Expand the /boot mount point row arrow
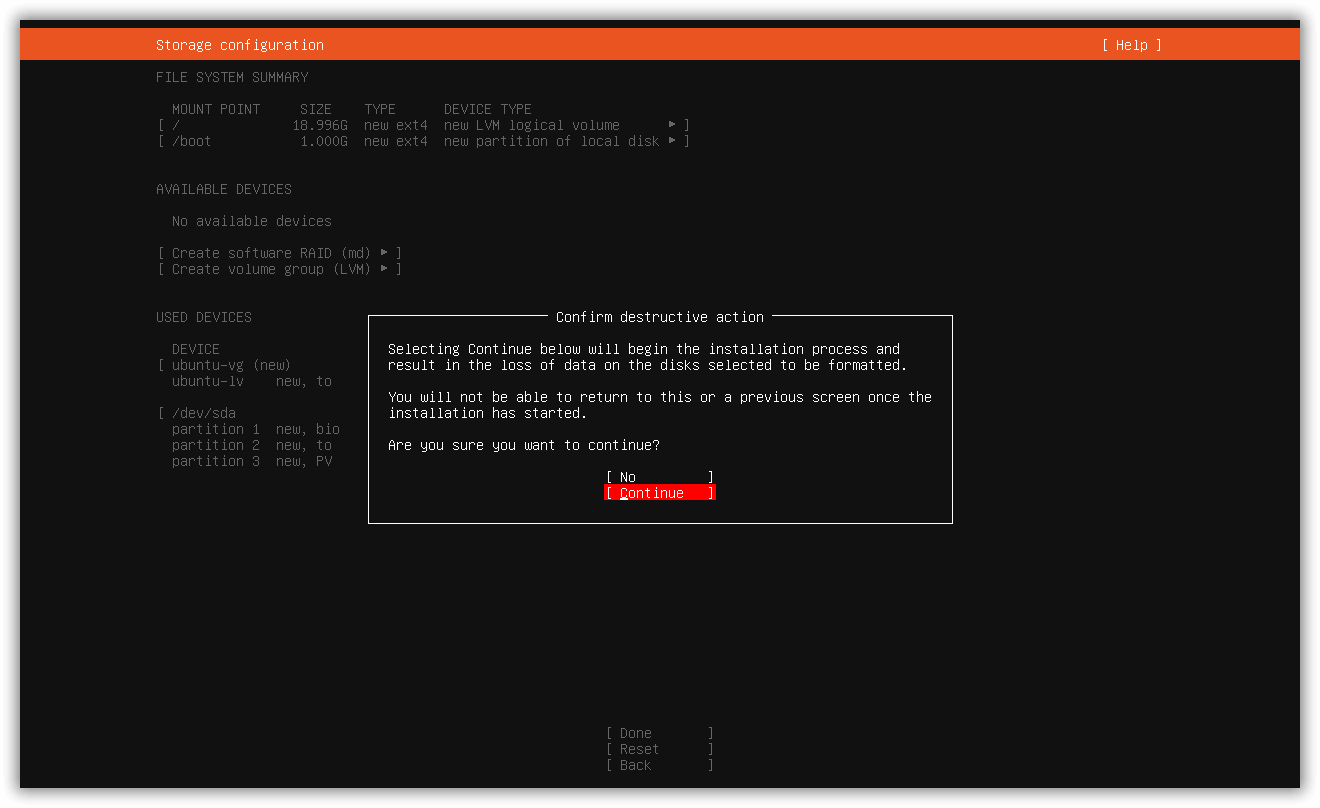This screenshot has width=1320, height=808. (x=672, y=141)
